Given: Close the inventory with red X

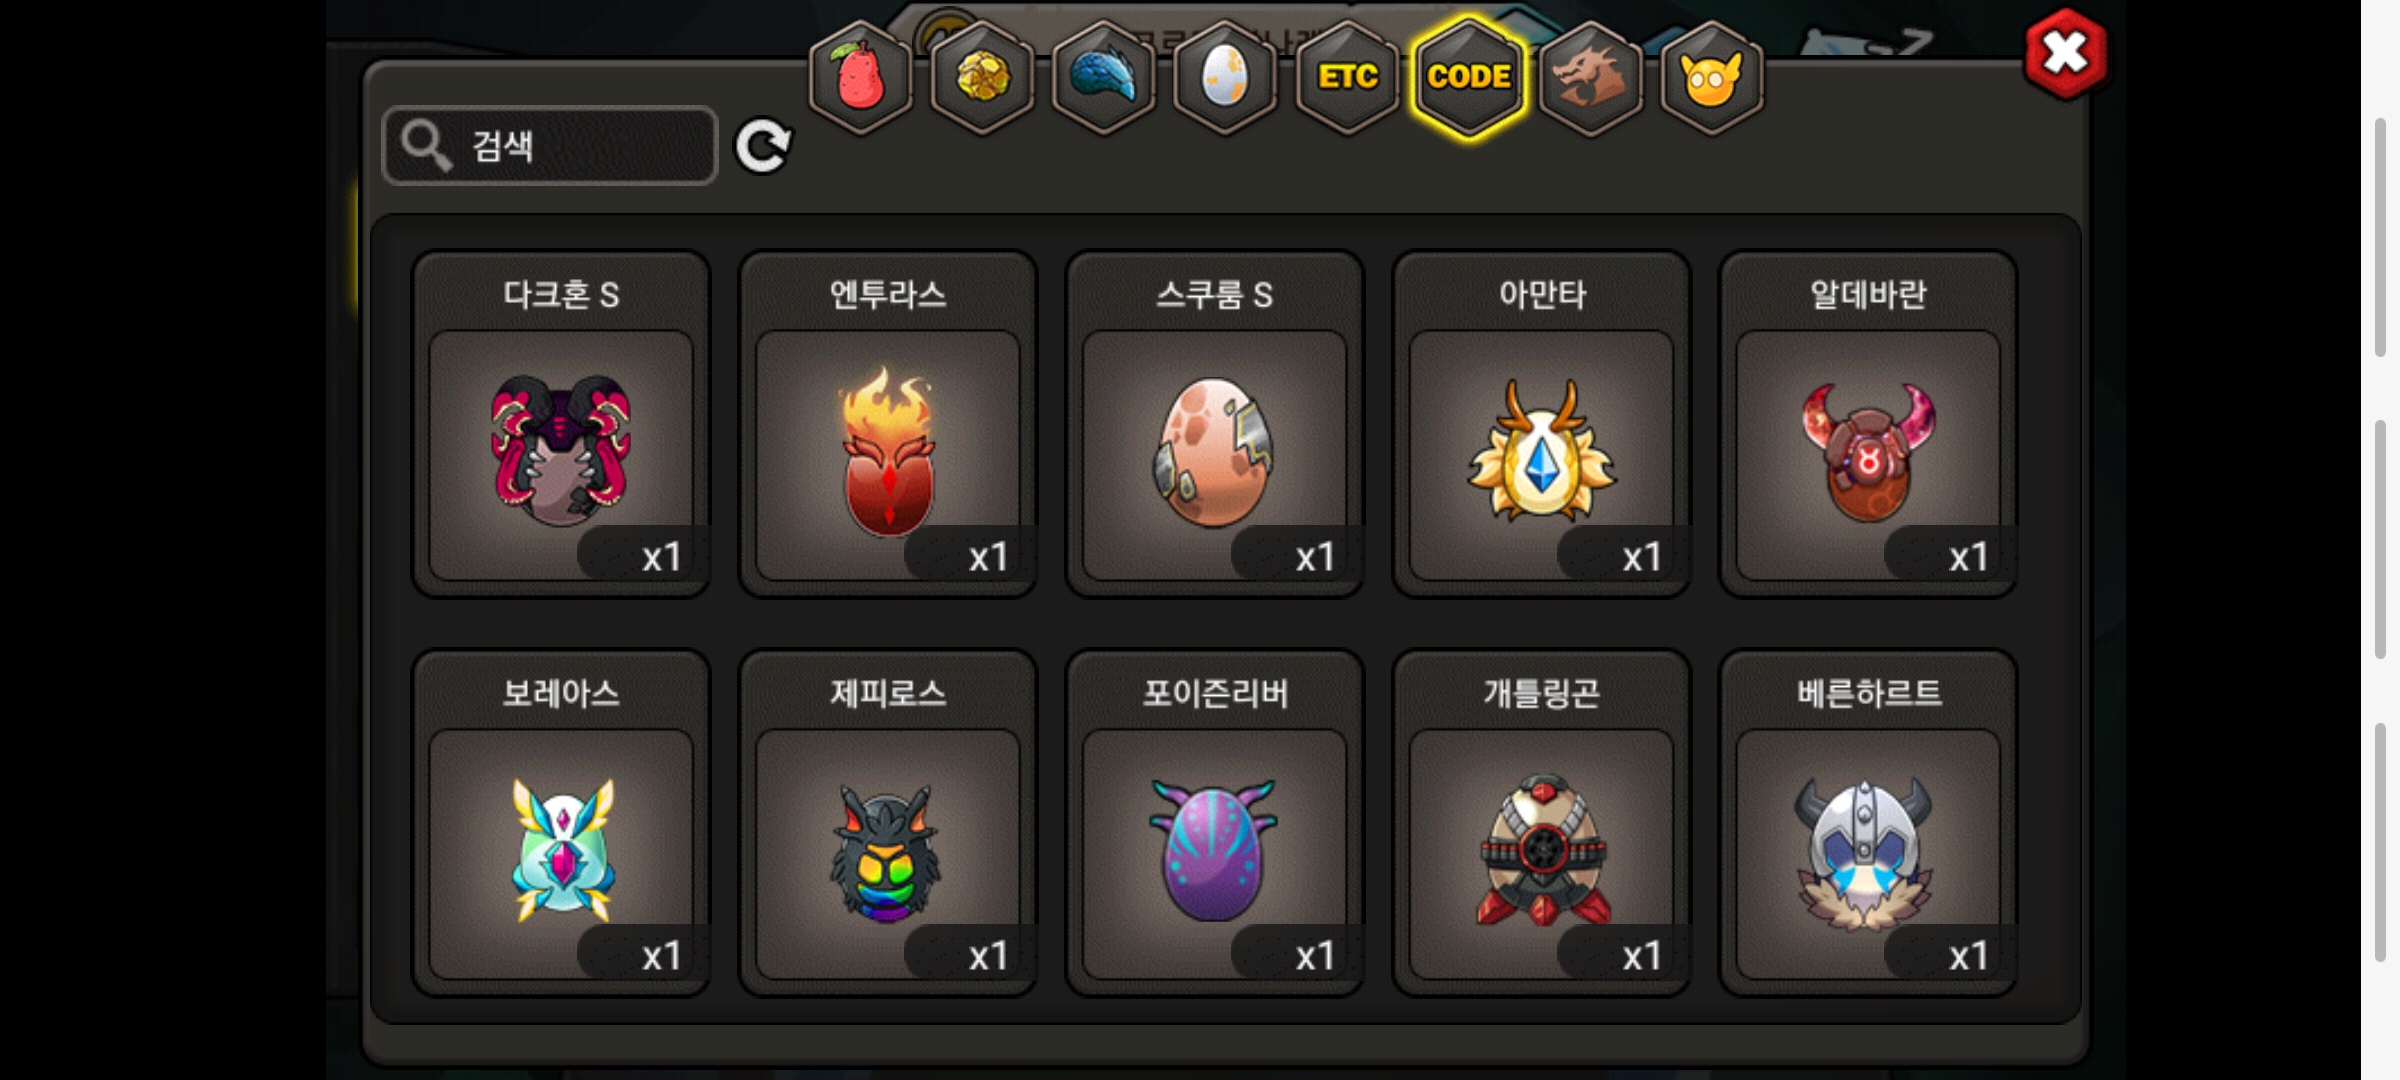Looking at the screenshot, I should tap(2066, 54).
